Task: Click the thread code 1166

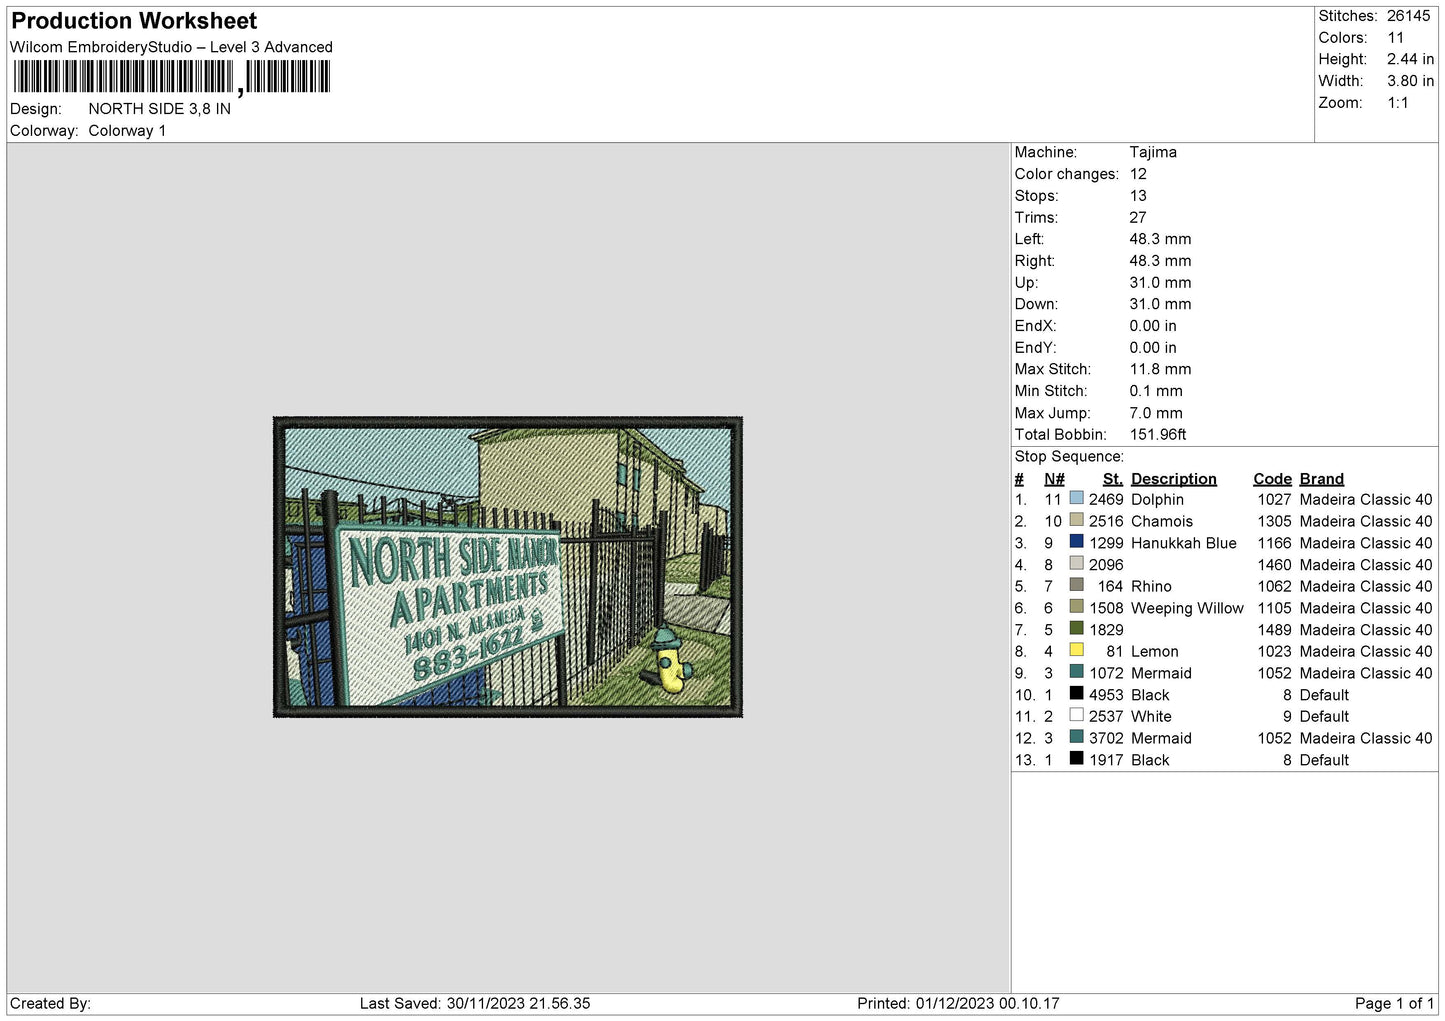Action: [1275, 543]
